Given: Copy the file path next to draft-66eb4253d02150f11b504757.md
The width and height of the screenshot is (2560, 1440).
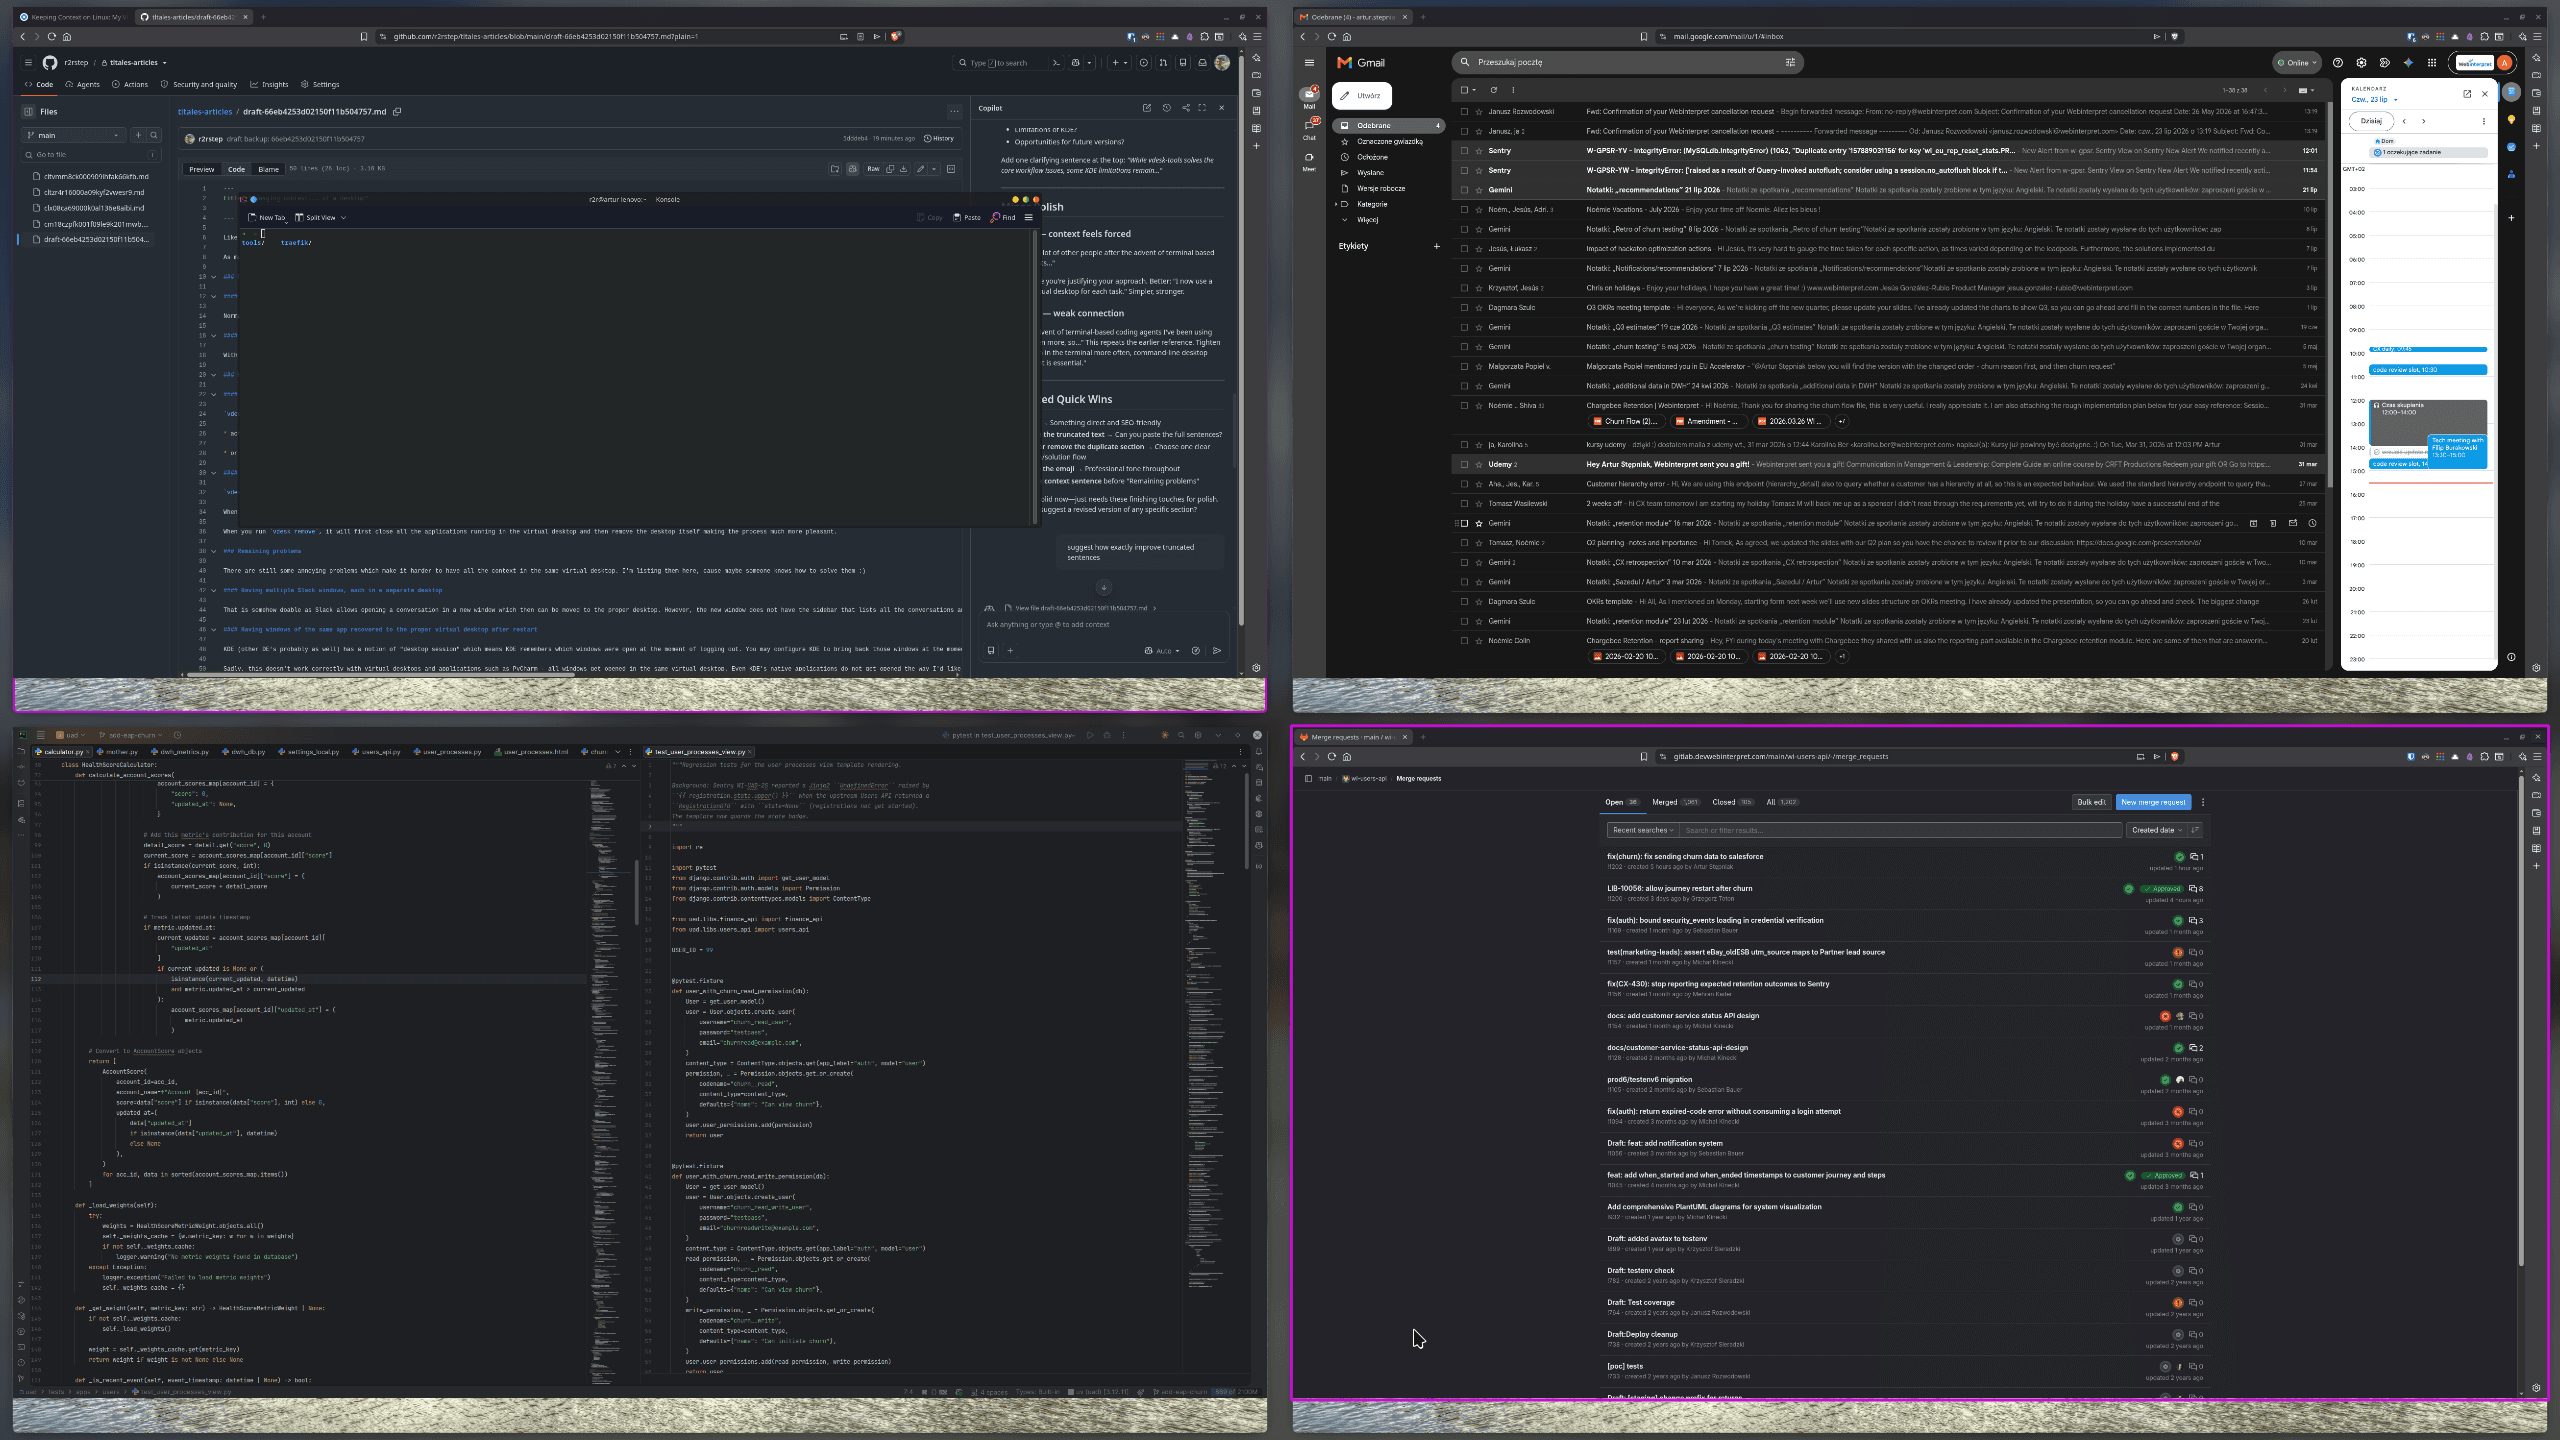Looking at the screenshot, I should (x=397, y=111).
